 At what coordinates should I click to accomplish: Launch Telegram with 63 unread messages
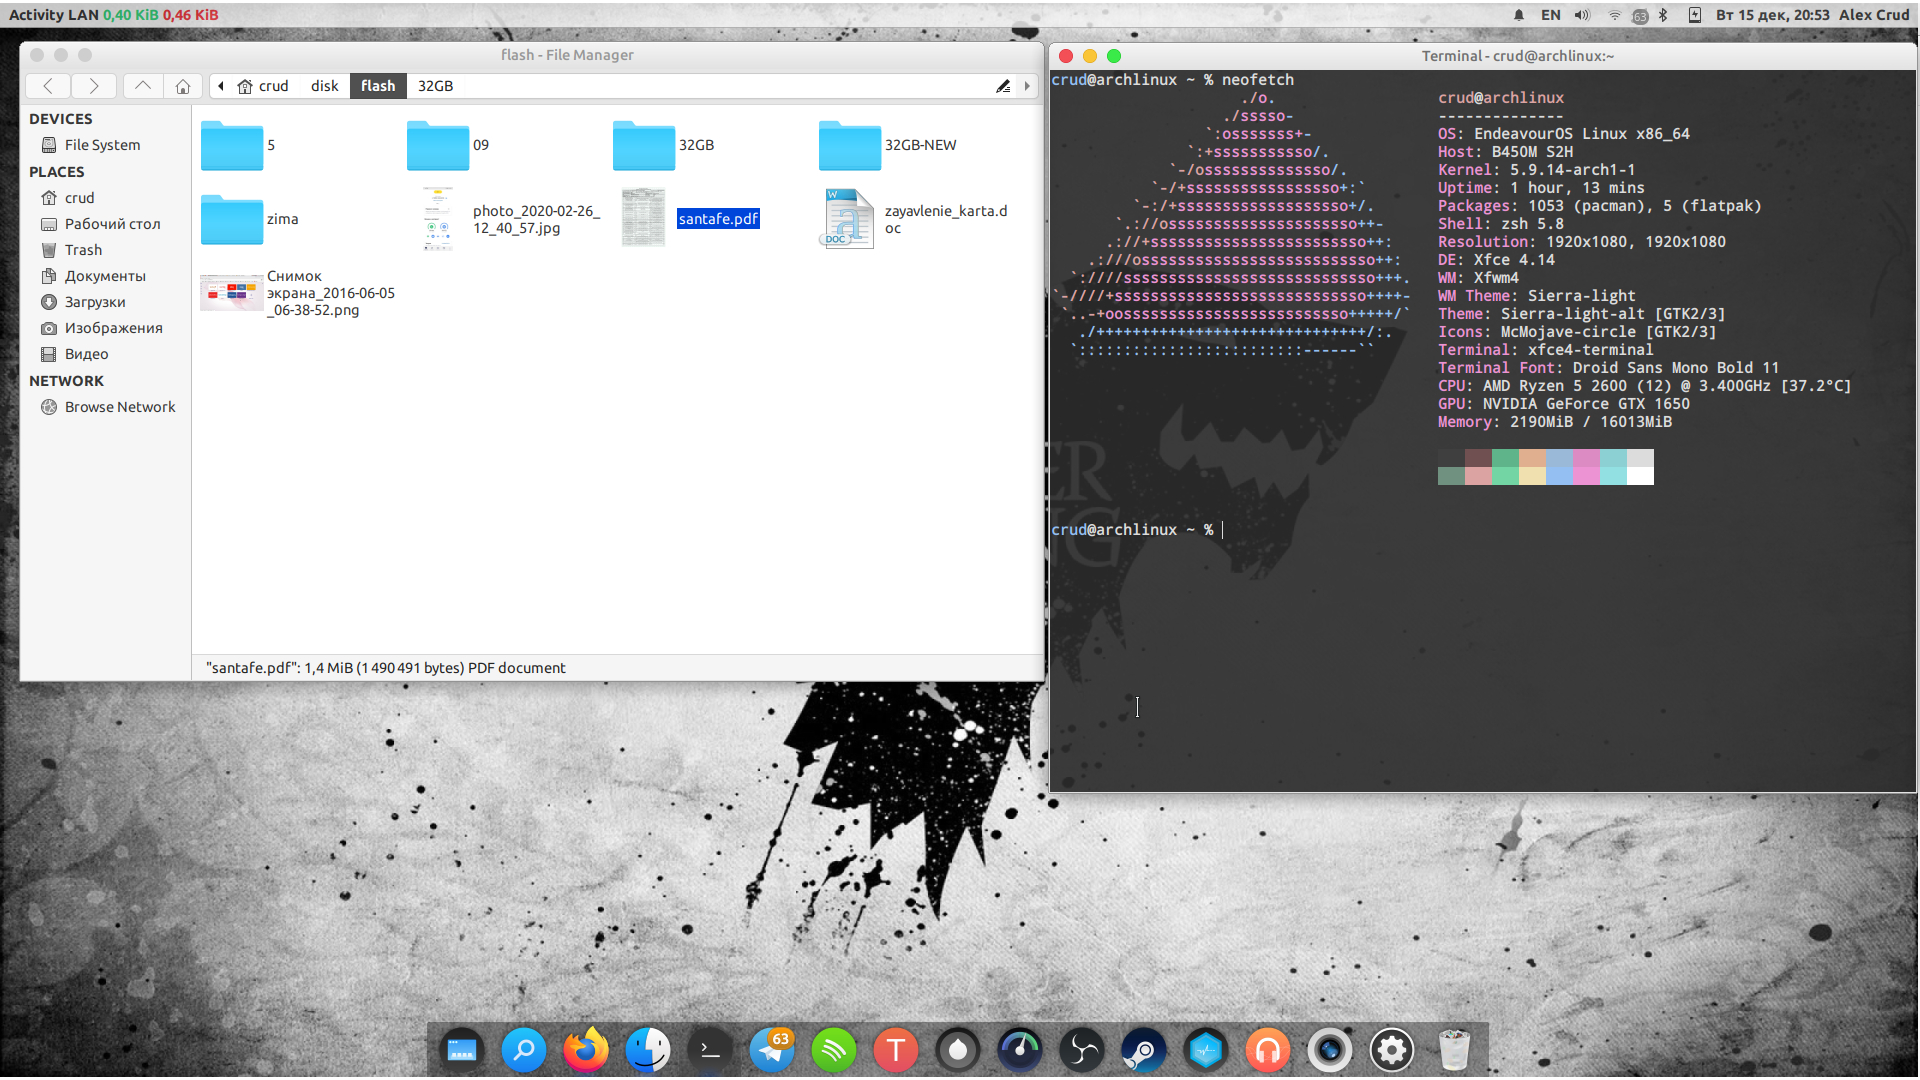click(771, 1050)
